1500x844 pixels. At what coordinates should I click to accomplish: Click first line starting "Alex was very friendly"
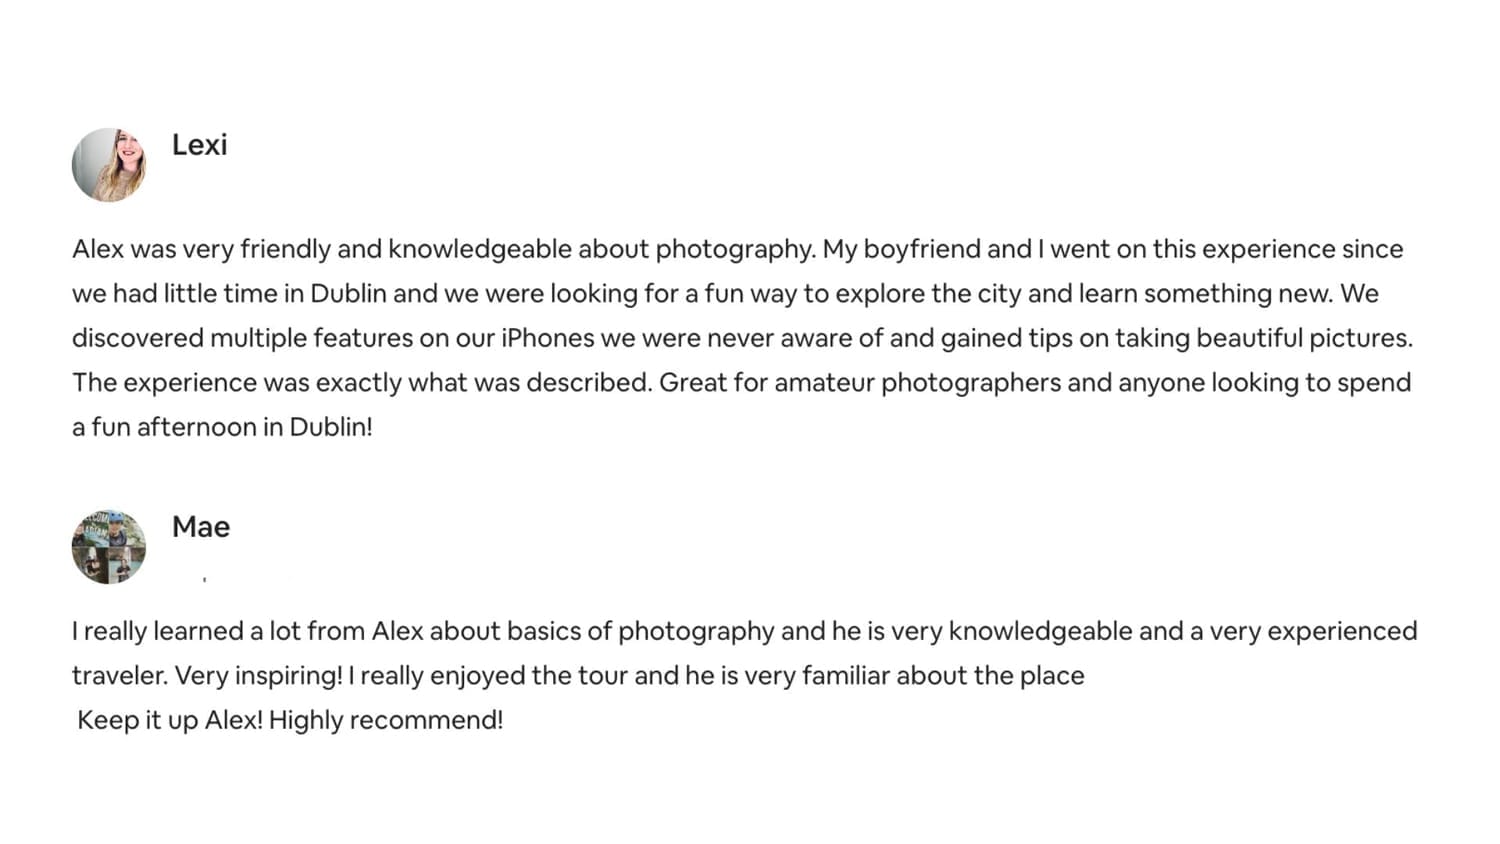[737, 249]
